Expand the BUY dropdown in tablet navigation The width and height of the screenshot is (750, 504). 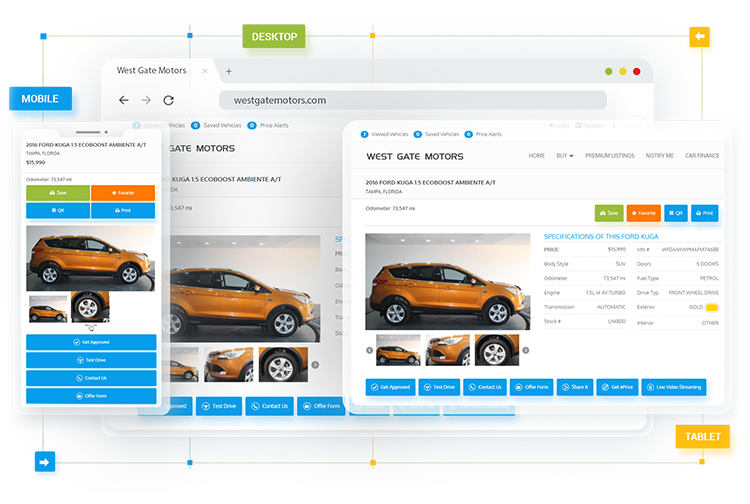click(564, 156)
